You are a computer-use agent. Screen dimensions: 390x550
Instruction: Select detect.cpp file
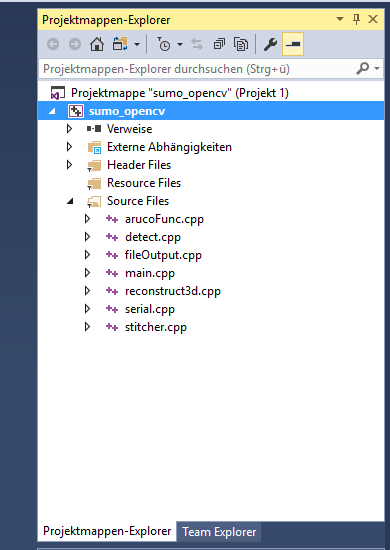click(153, 237)
